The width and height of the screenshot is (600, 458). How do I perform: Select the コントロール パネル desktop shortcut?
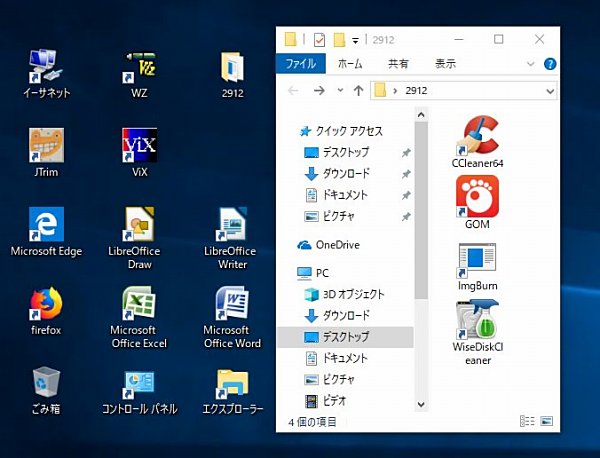[139, 392]
